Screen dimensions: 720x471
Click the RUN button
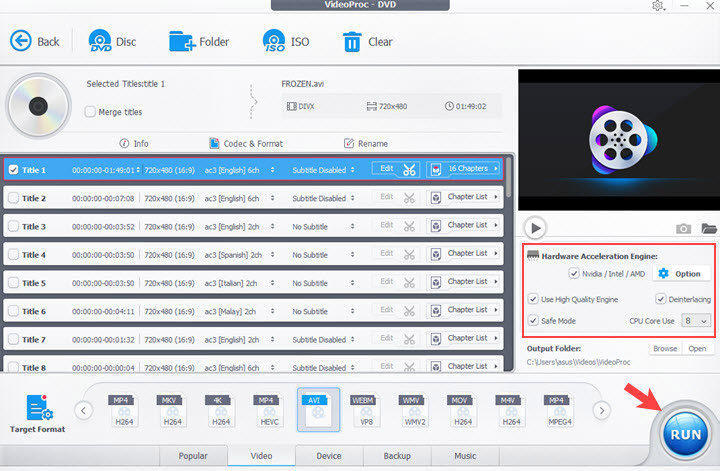pos(685,434)
